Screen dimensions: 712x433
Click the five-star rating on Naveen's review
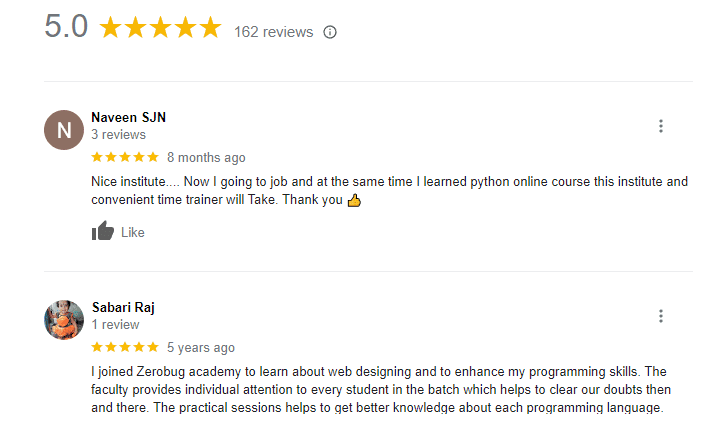click(x=125, y=157)
